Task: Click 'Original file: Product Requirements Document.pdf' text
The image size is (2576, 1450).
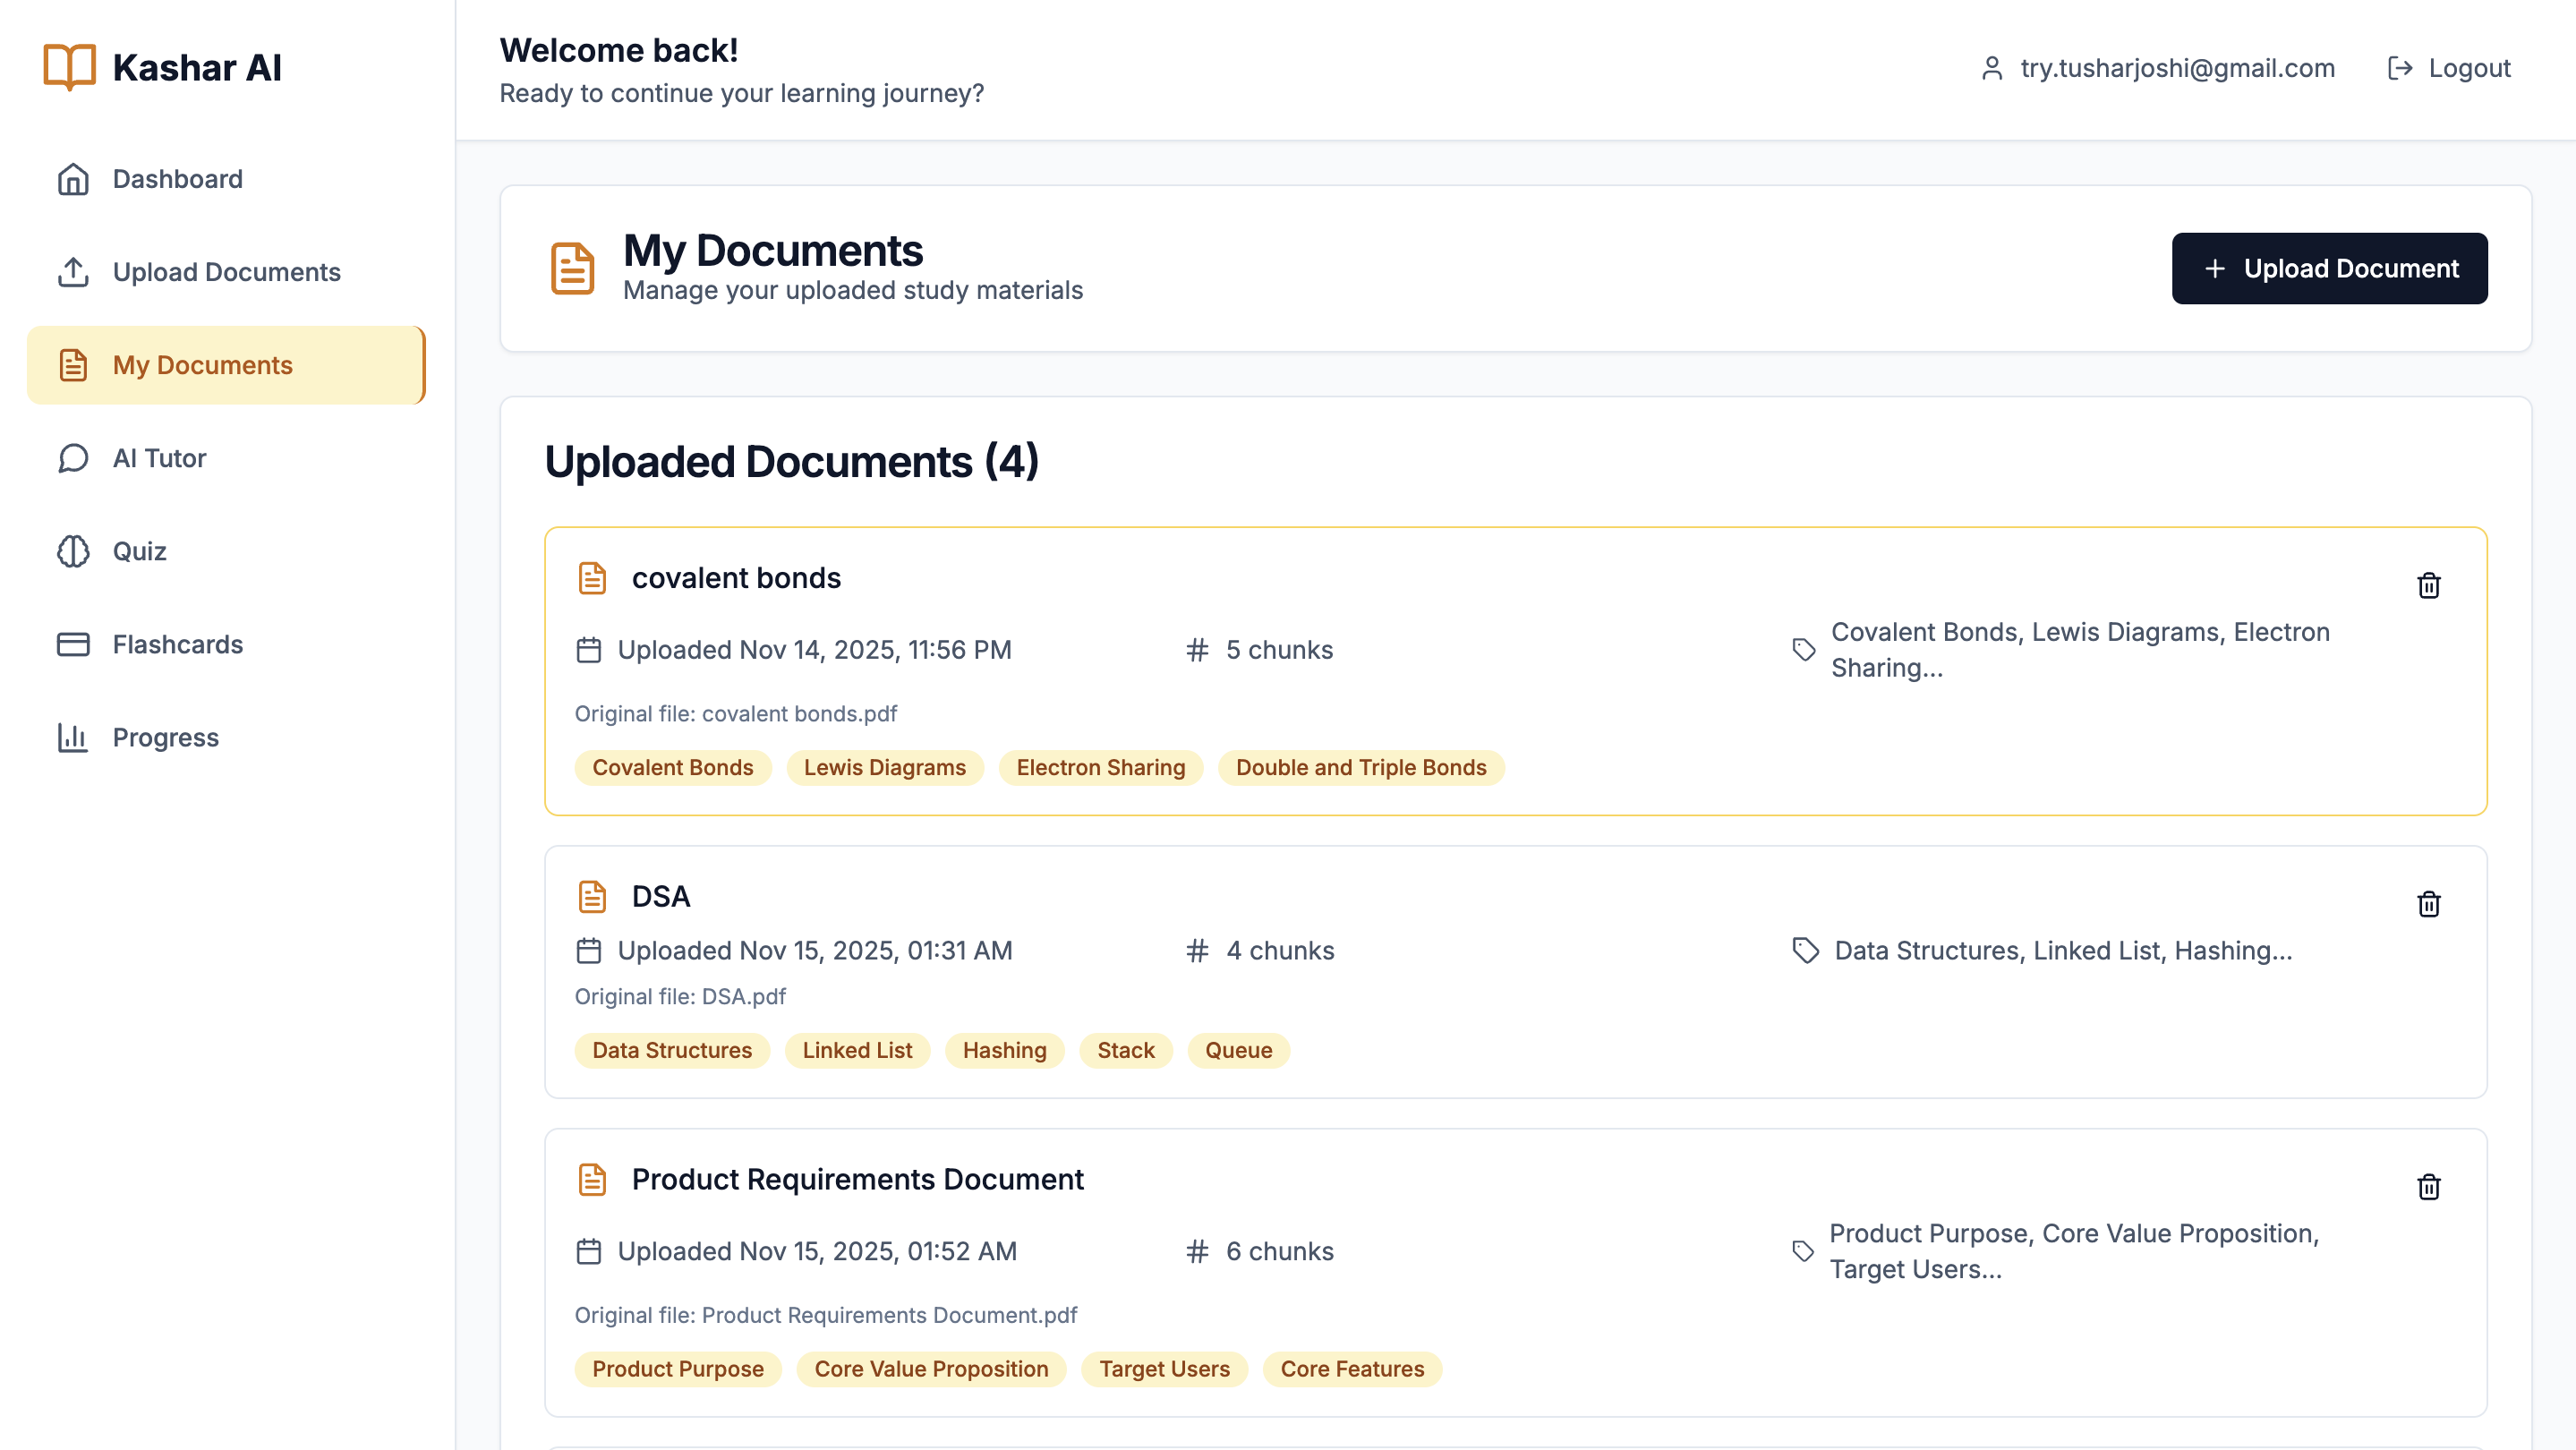Action: click(826, 1316)
